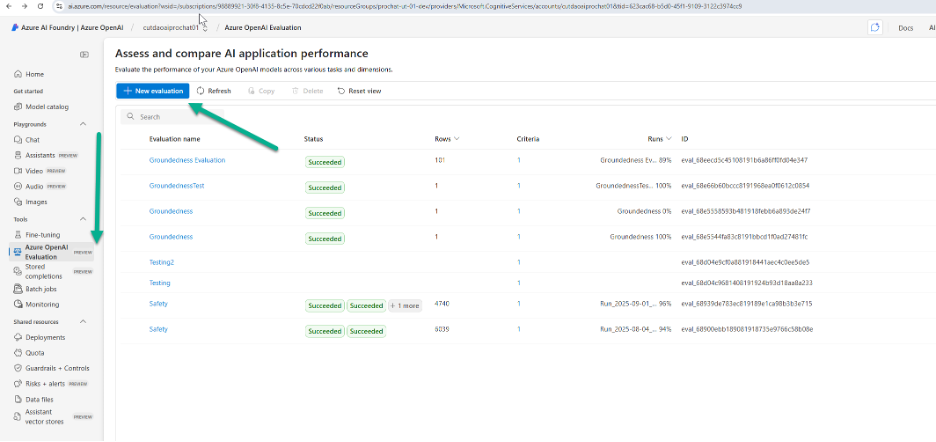Sort by the Rows column header

point(447,139)
